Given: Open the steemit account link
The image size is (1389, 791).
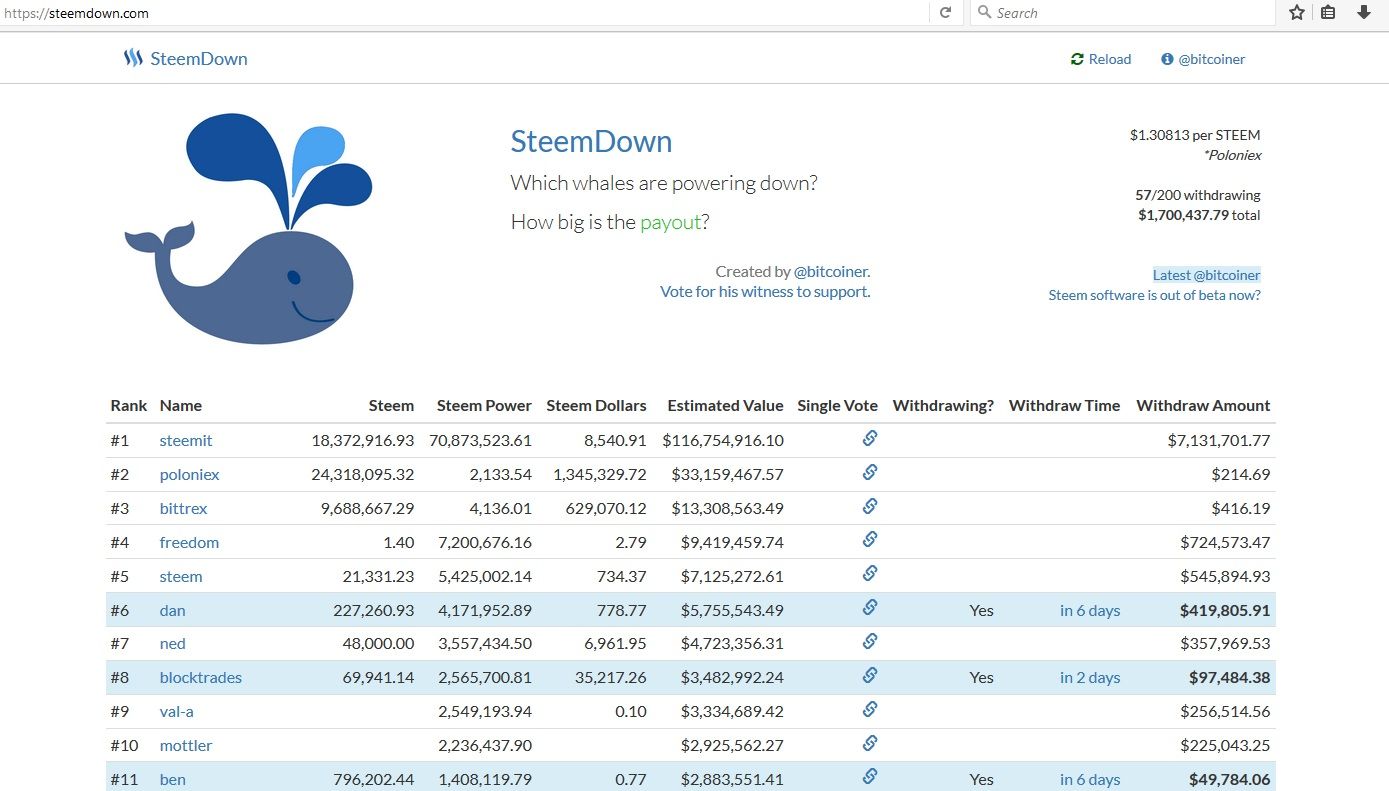Looking at the screenshot, I should tap(186, 440).
